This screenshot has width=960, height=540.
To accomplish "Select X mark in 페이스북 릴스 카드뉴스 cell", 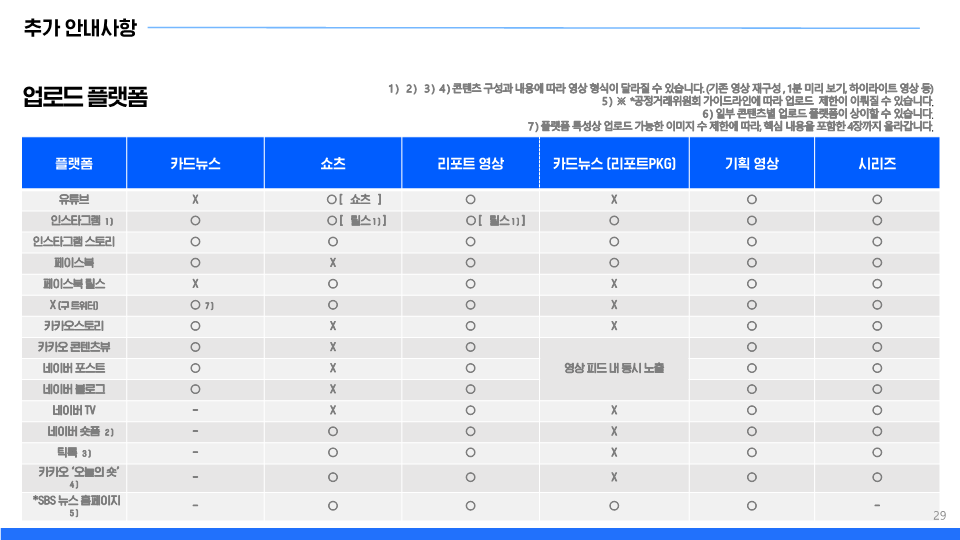I will (x=195, y=284).
